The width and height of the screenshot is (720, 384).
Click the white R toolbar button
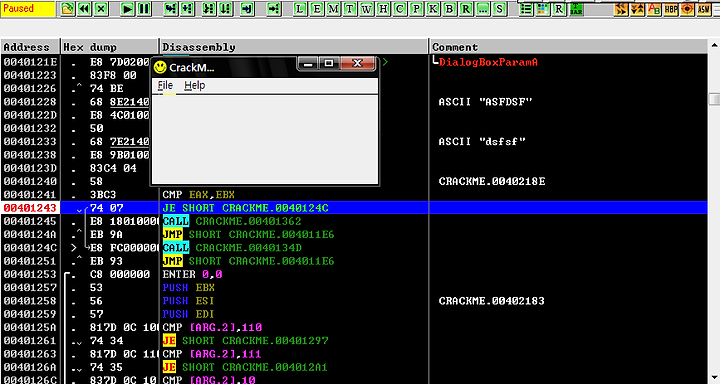click(x=559, y=9)
